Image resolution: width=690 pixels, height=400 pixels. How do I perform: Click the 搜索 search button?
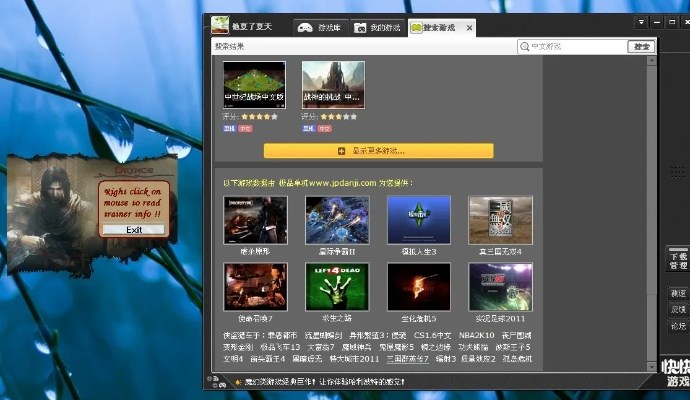click(x=641, y=46)
